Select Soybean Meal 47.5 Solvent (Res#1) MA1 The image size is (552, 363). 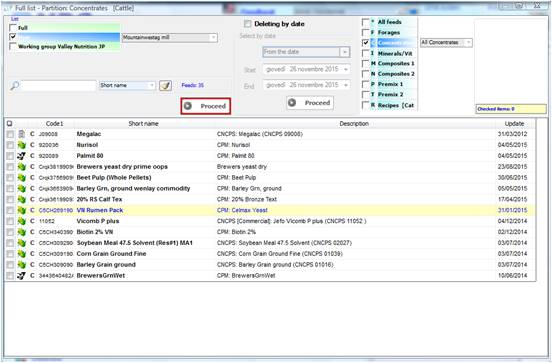click(x=134, y=243)
